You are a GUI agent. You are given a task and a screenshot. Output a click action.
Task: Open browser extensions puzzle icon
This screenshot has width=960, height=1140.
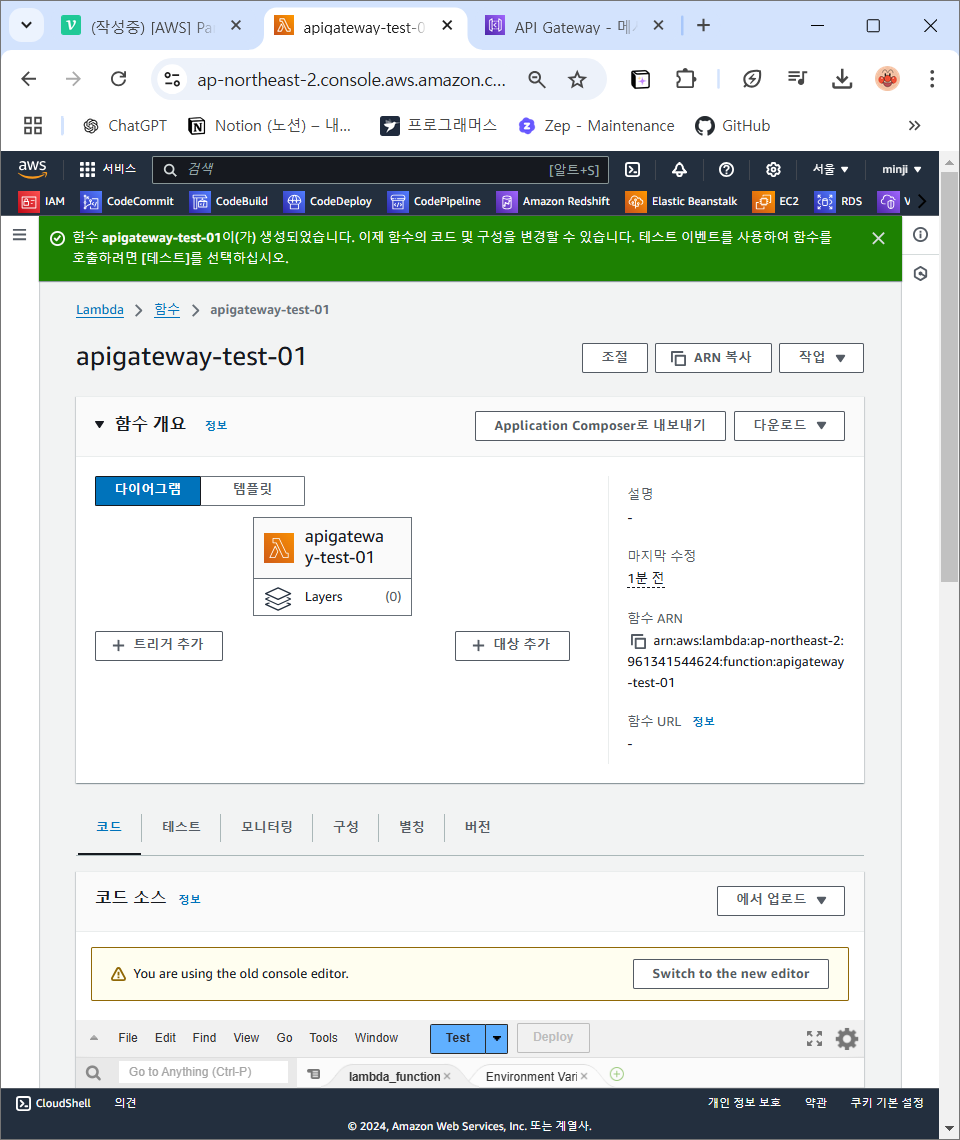click(685, 79)
